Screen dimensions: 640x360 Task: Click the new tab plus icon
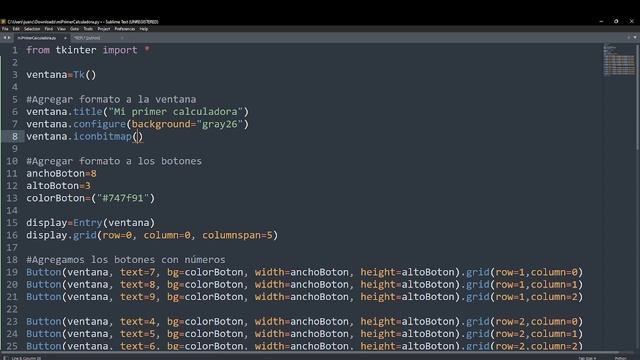629,38
